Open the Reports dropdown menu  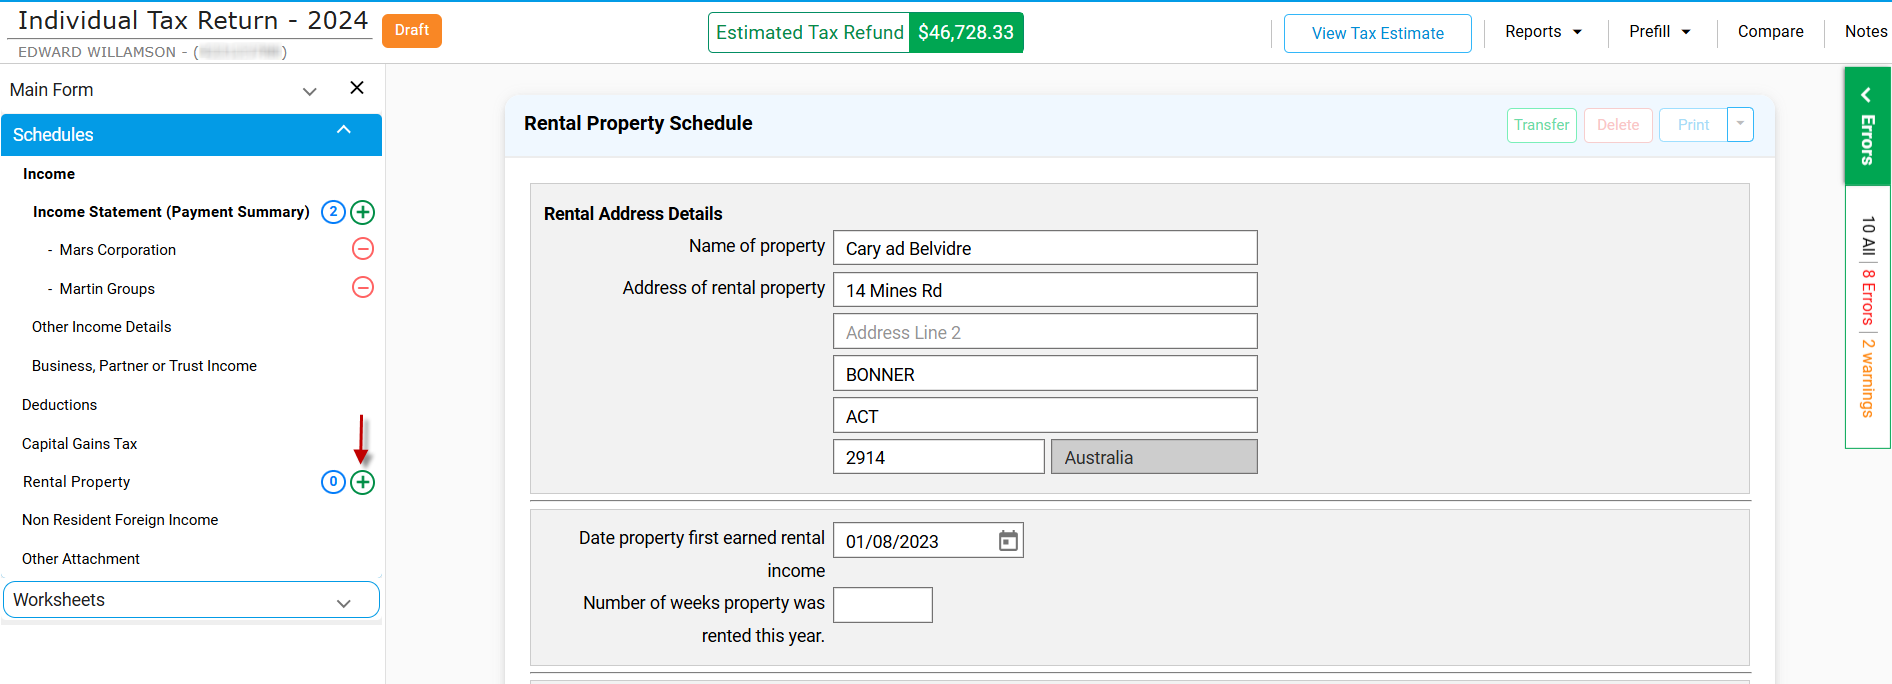coord(1543,32)
